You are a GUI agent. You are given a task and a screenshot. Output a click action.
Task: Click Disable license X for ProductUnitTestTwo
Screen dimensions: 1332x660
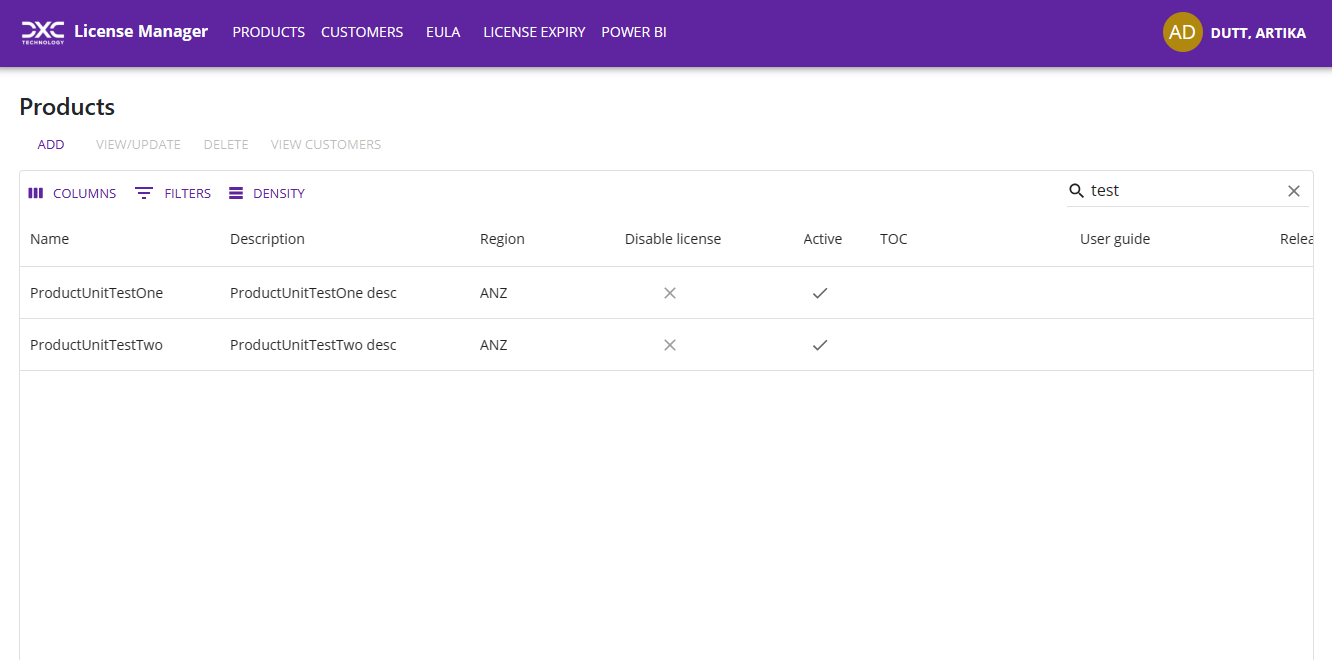670,345
